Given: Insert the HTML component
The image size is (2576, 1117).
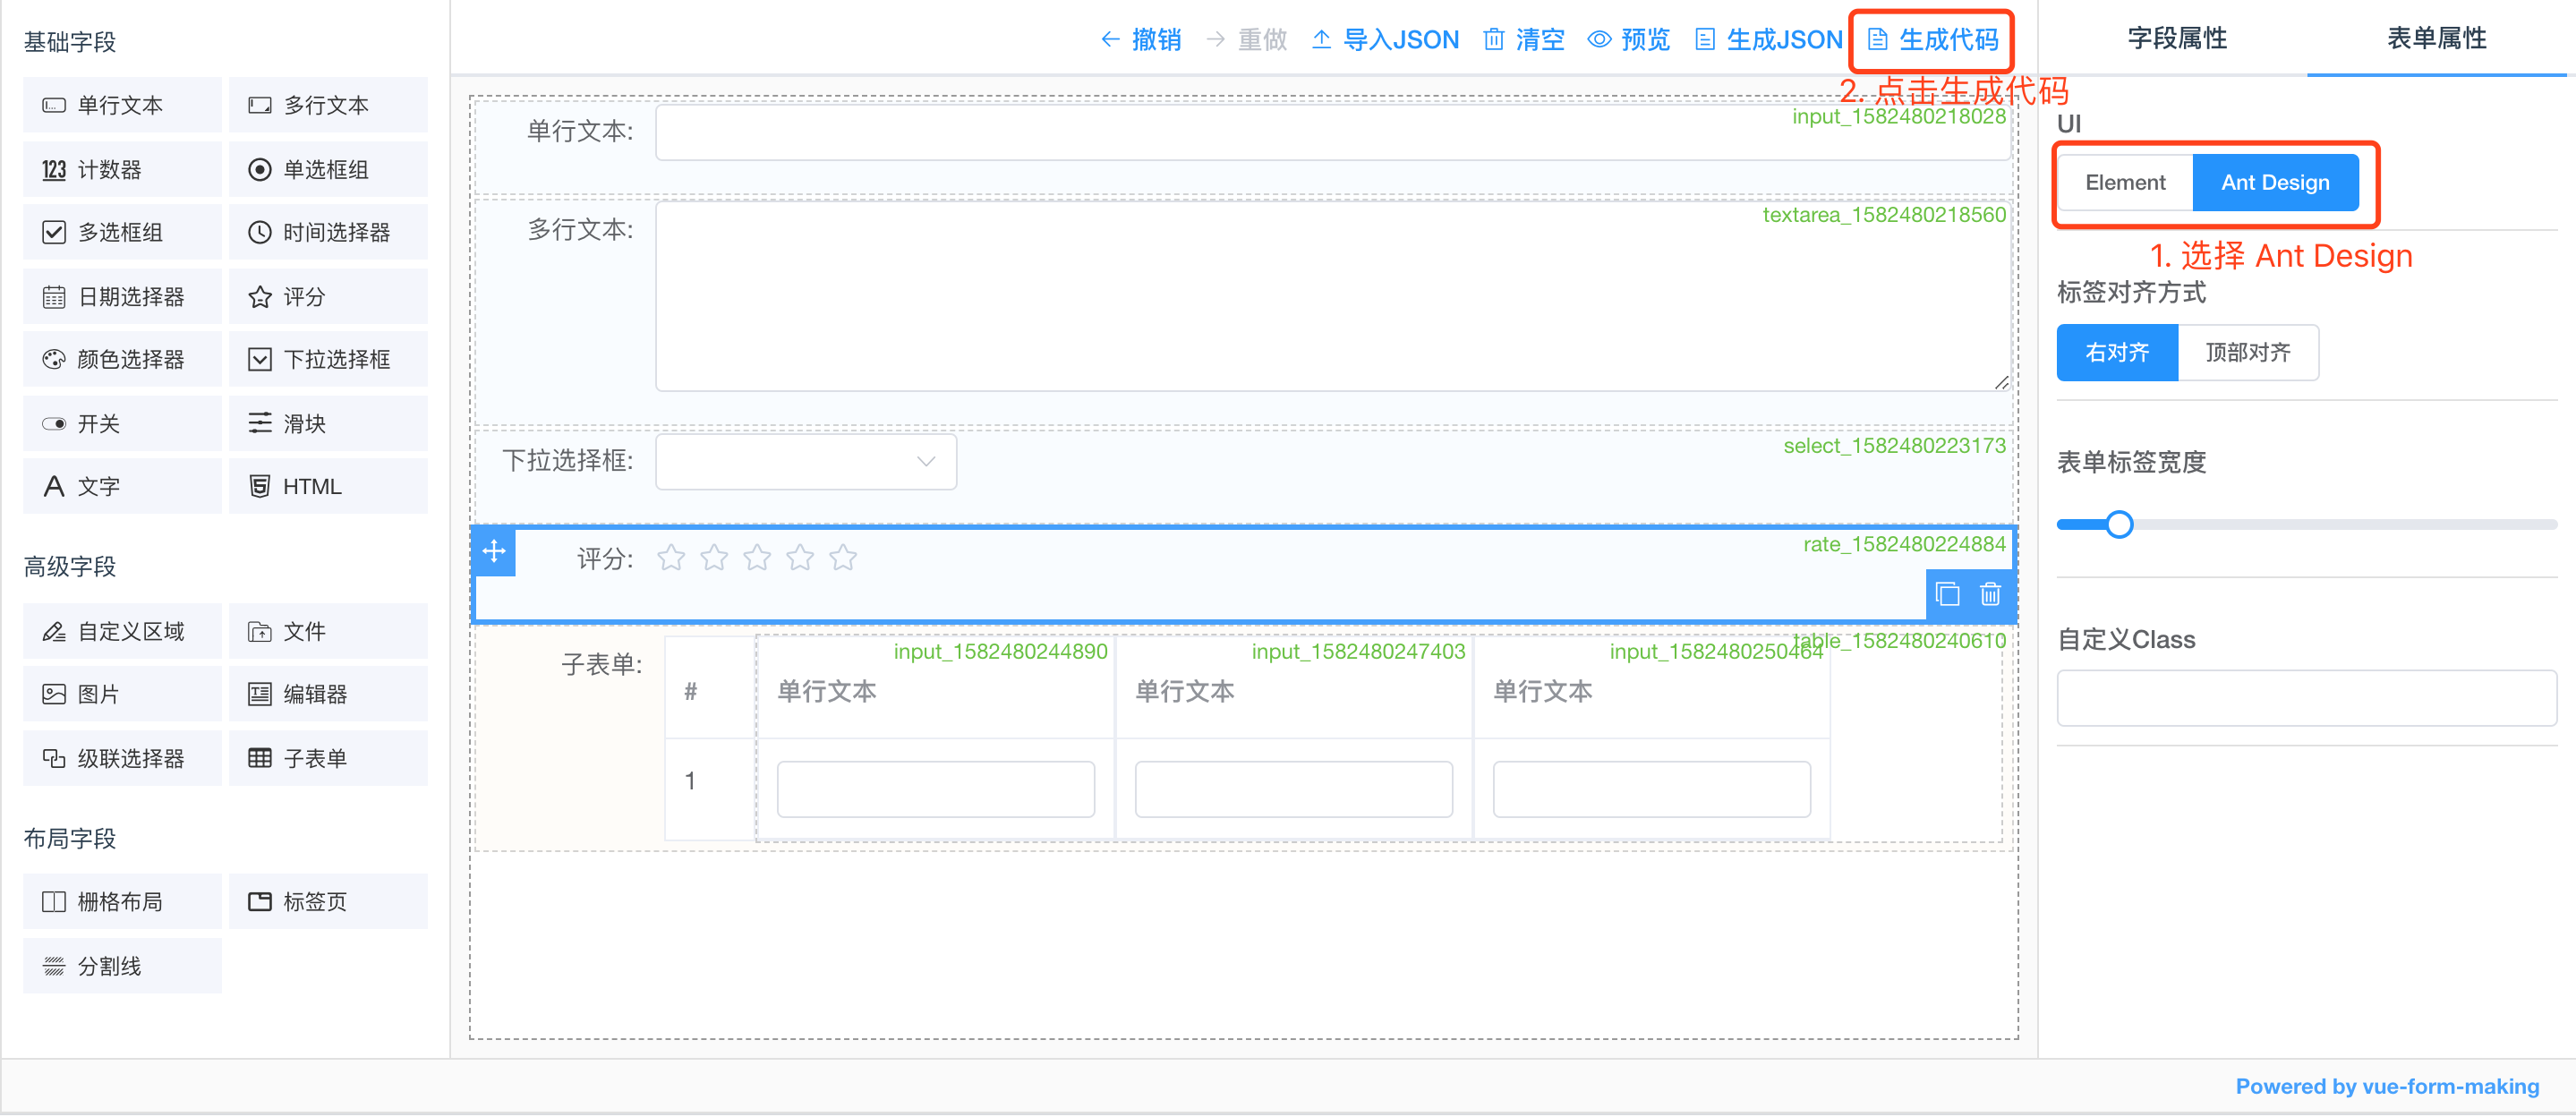Looking at the screenshot, I should [328, 486].
